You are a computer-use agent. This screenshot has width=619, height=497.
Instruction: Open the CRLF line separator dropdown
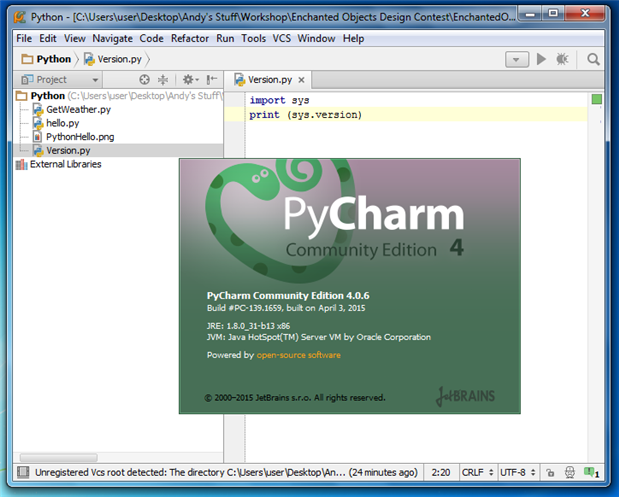478,473
